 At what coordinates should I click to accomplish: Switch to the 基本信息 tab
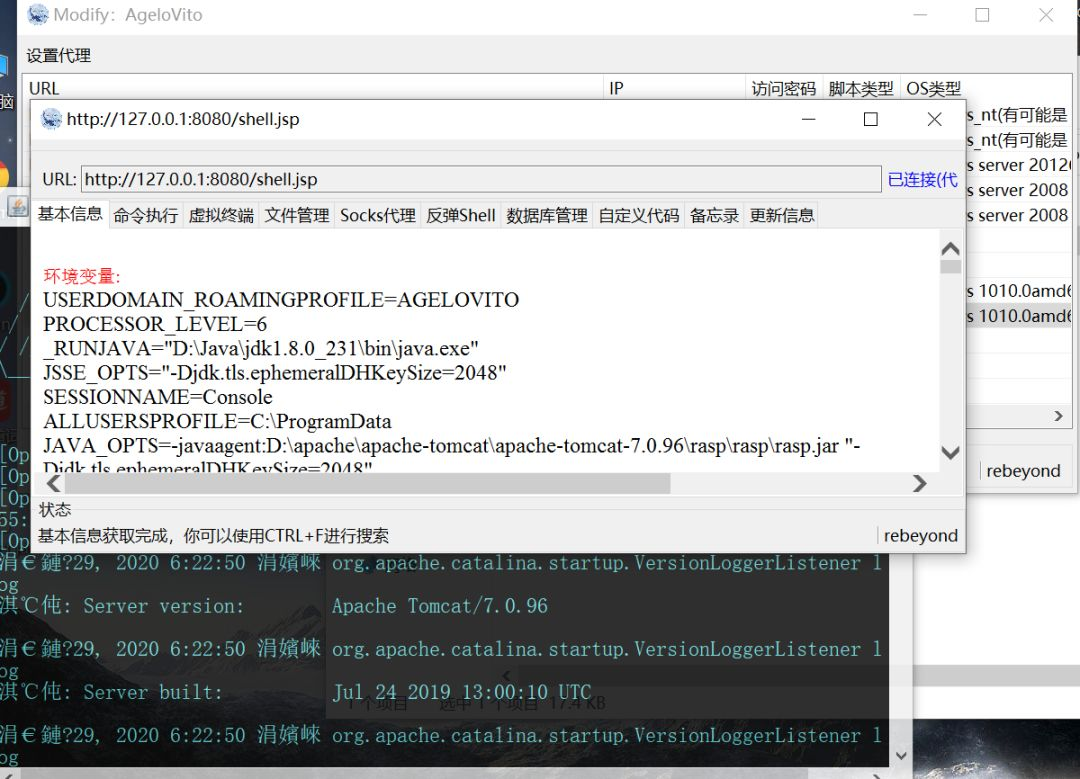70,214
